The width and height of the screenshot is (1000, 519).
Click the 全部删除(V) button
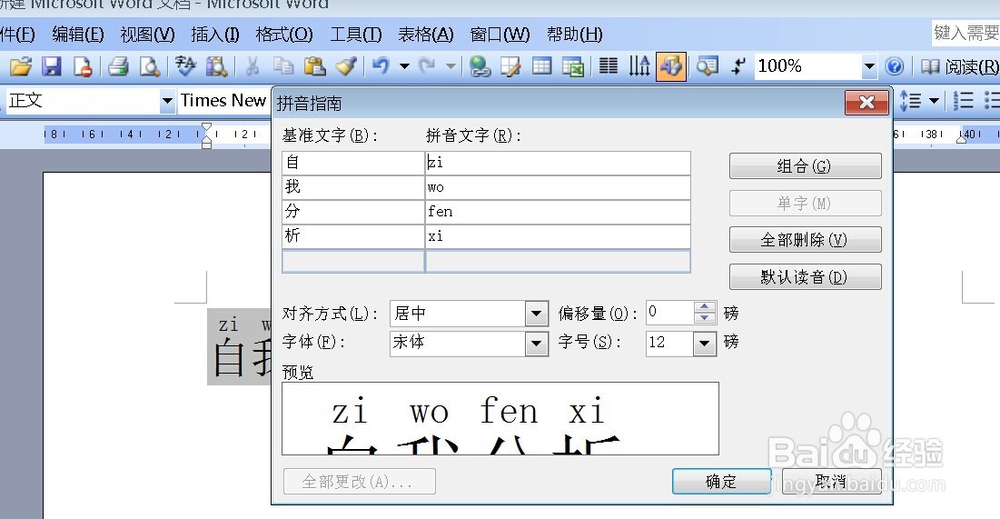tap(805, 240)
